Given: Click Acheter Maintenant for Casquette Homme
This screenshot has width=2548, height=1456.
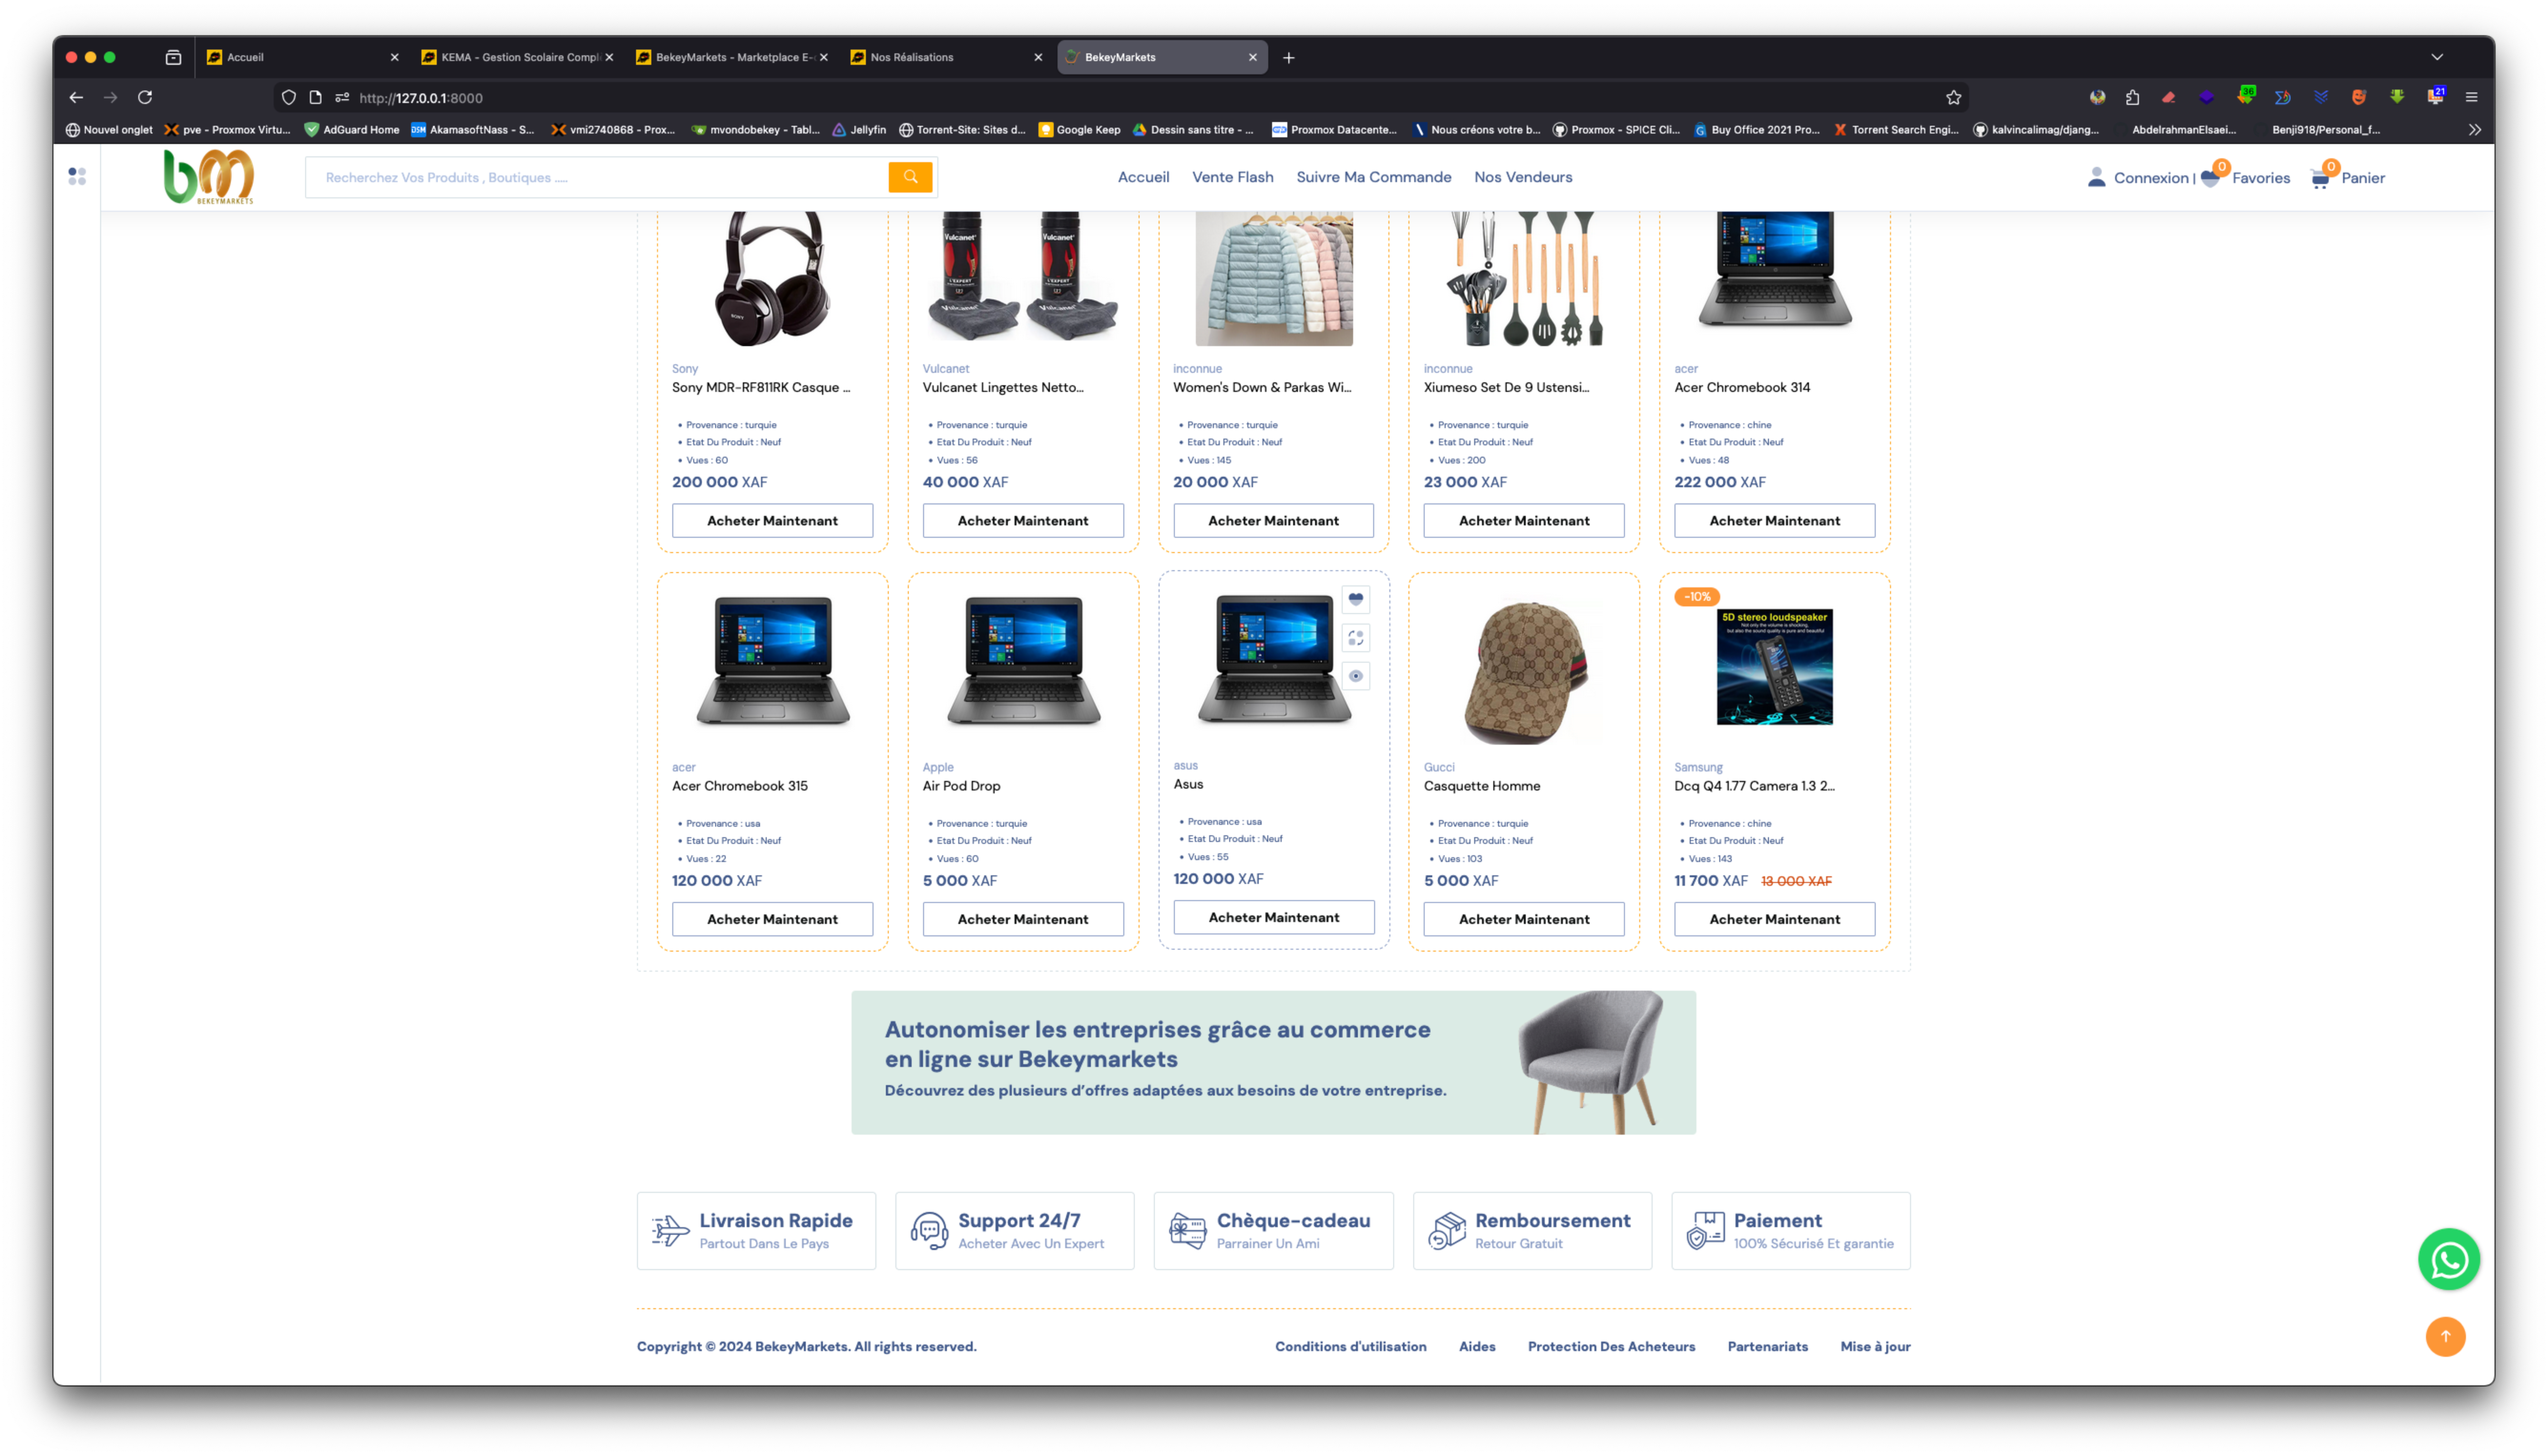Looking at the screenshot, I should (x=1523, y=919).
